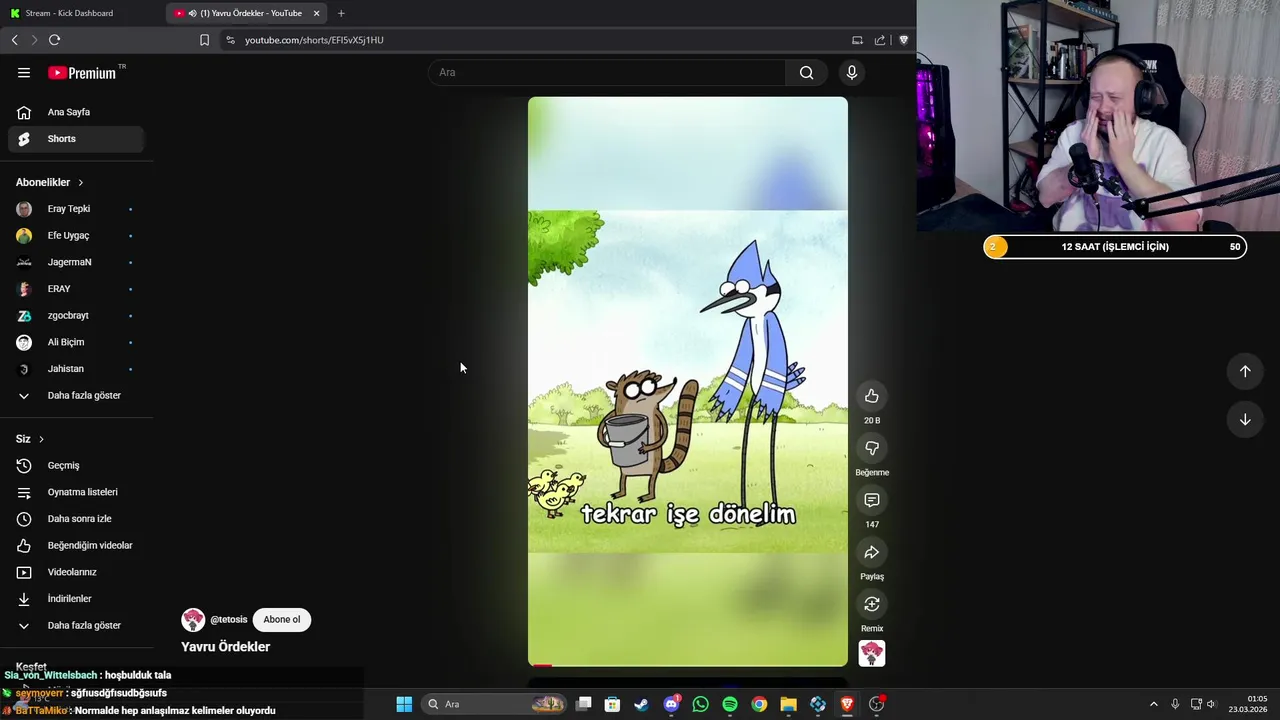Open Steam from the taskbar
The image size is (1280, 720).
(641, 704)
